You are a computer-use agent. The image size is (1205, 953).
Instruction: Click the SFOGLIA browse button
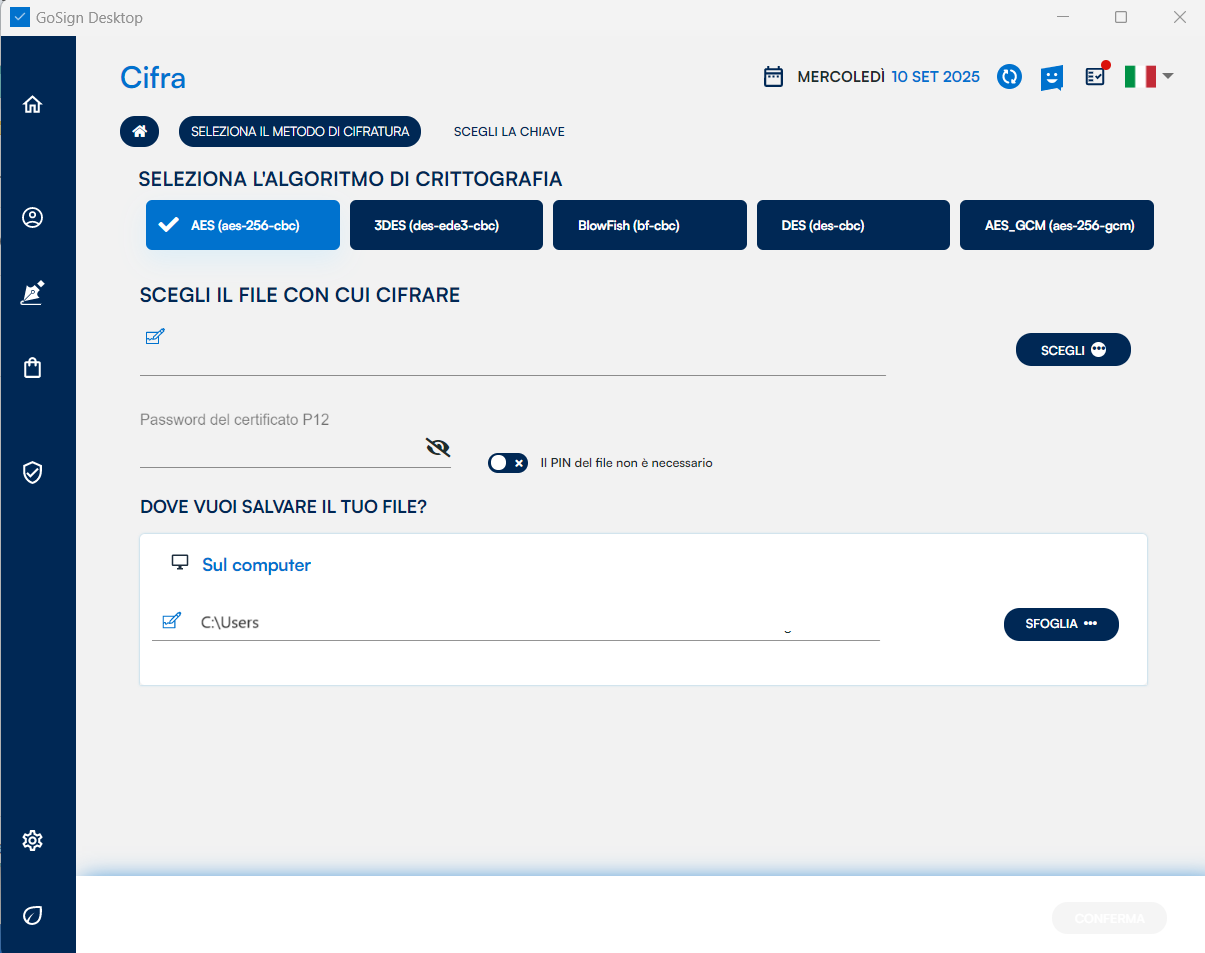[x=1060, y=624]
